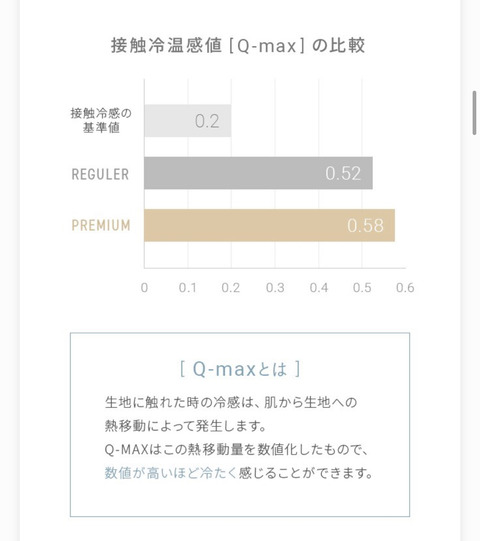Click the first line 生地に触れた時の冷感は
480x541 pixels.
[231, 403]
